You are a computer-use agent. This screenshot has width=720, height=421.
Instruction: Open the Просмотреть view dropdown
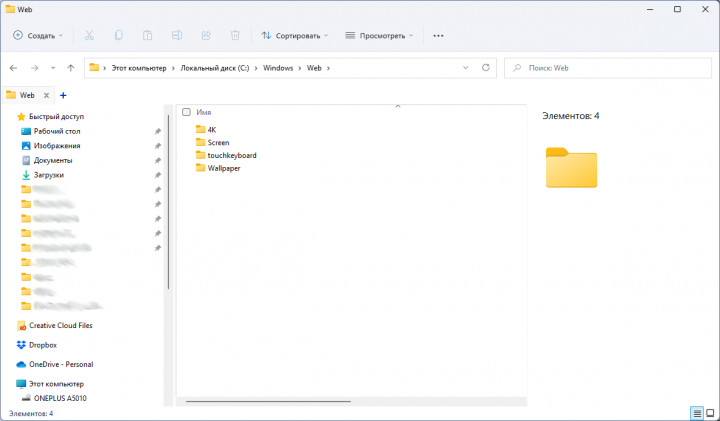(379, 35)
